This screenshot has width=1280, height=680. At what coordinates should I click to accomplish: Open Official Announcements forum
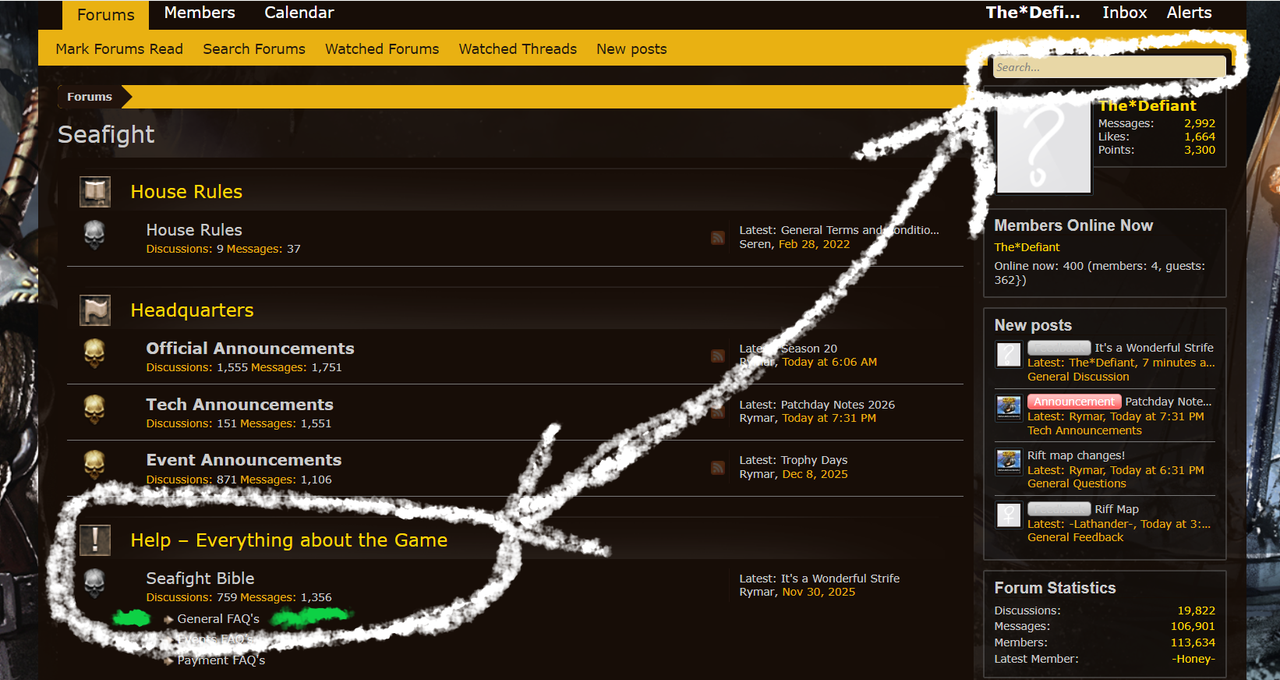(x=250, y=348)
